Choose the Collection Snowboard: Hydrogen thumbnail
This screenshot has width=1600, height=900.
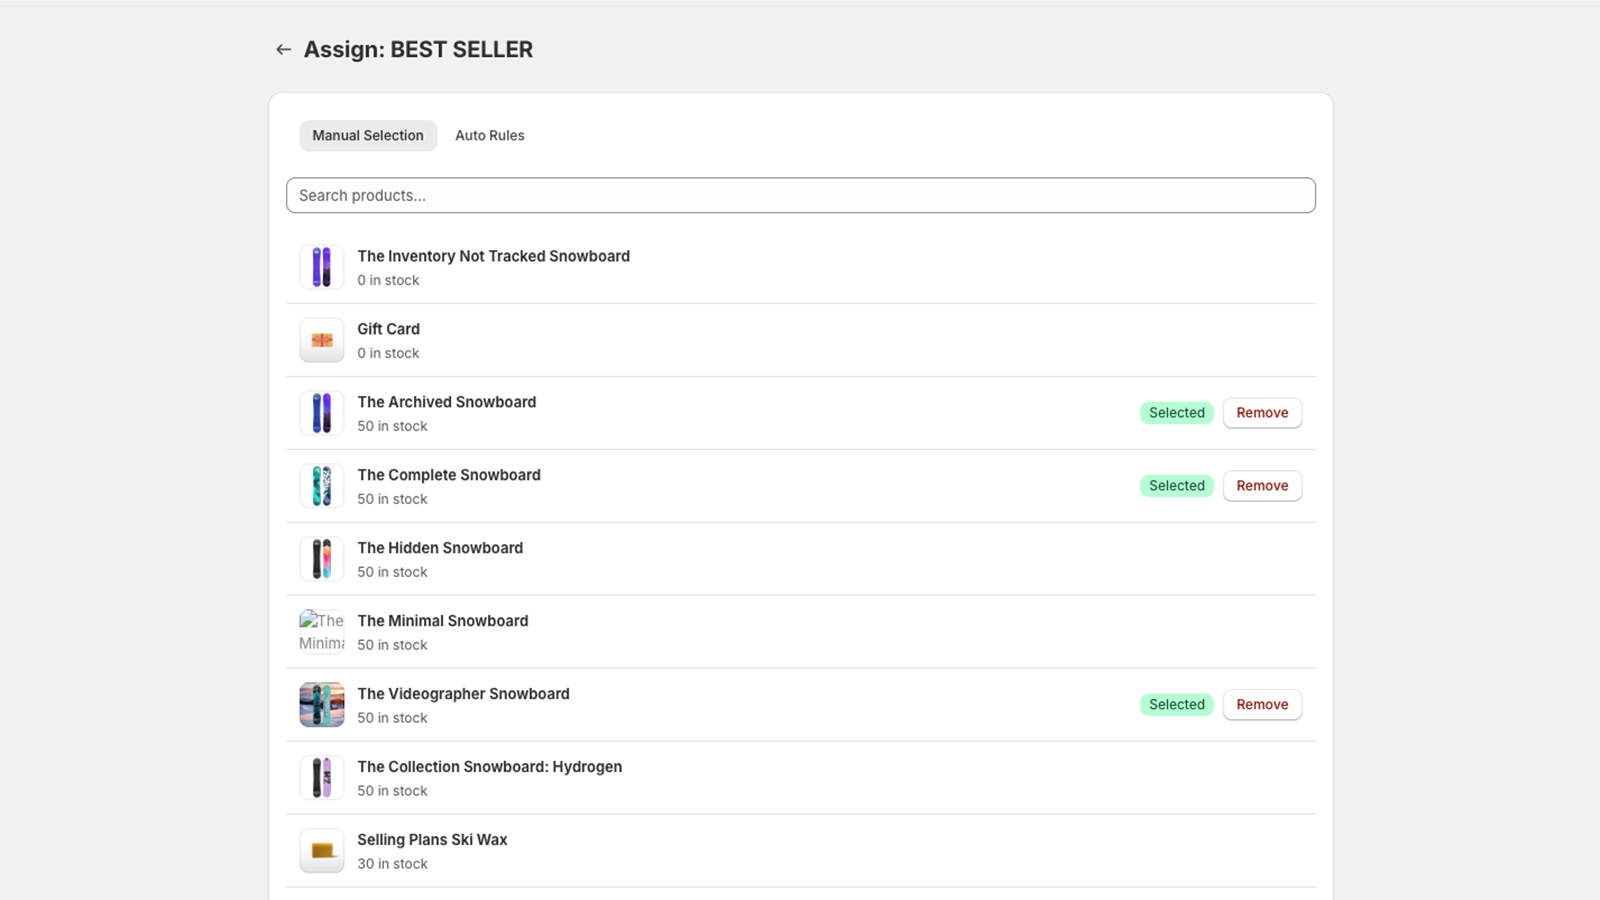(322, 778)
